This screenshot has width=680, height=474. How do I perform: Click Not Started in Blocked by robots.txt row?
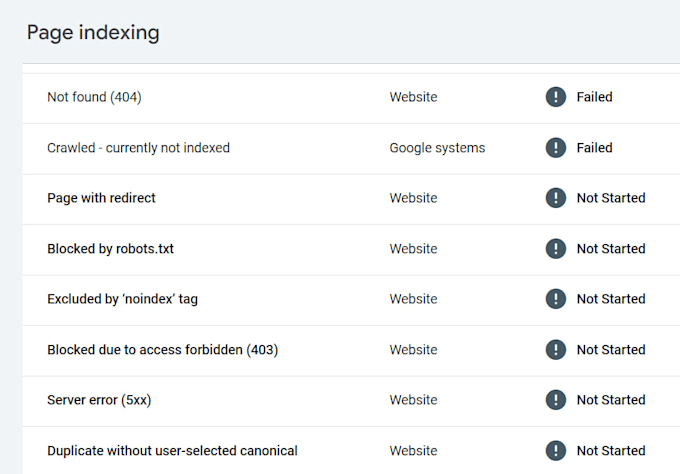point(611,249)
